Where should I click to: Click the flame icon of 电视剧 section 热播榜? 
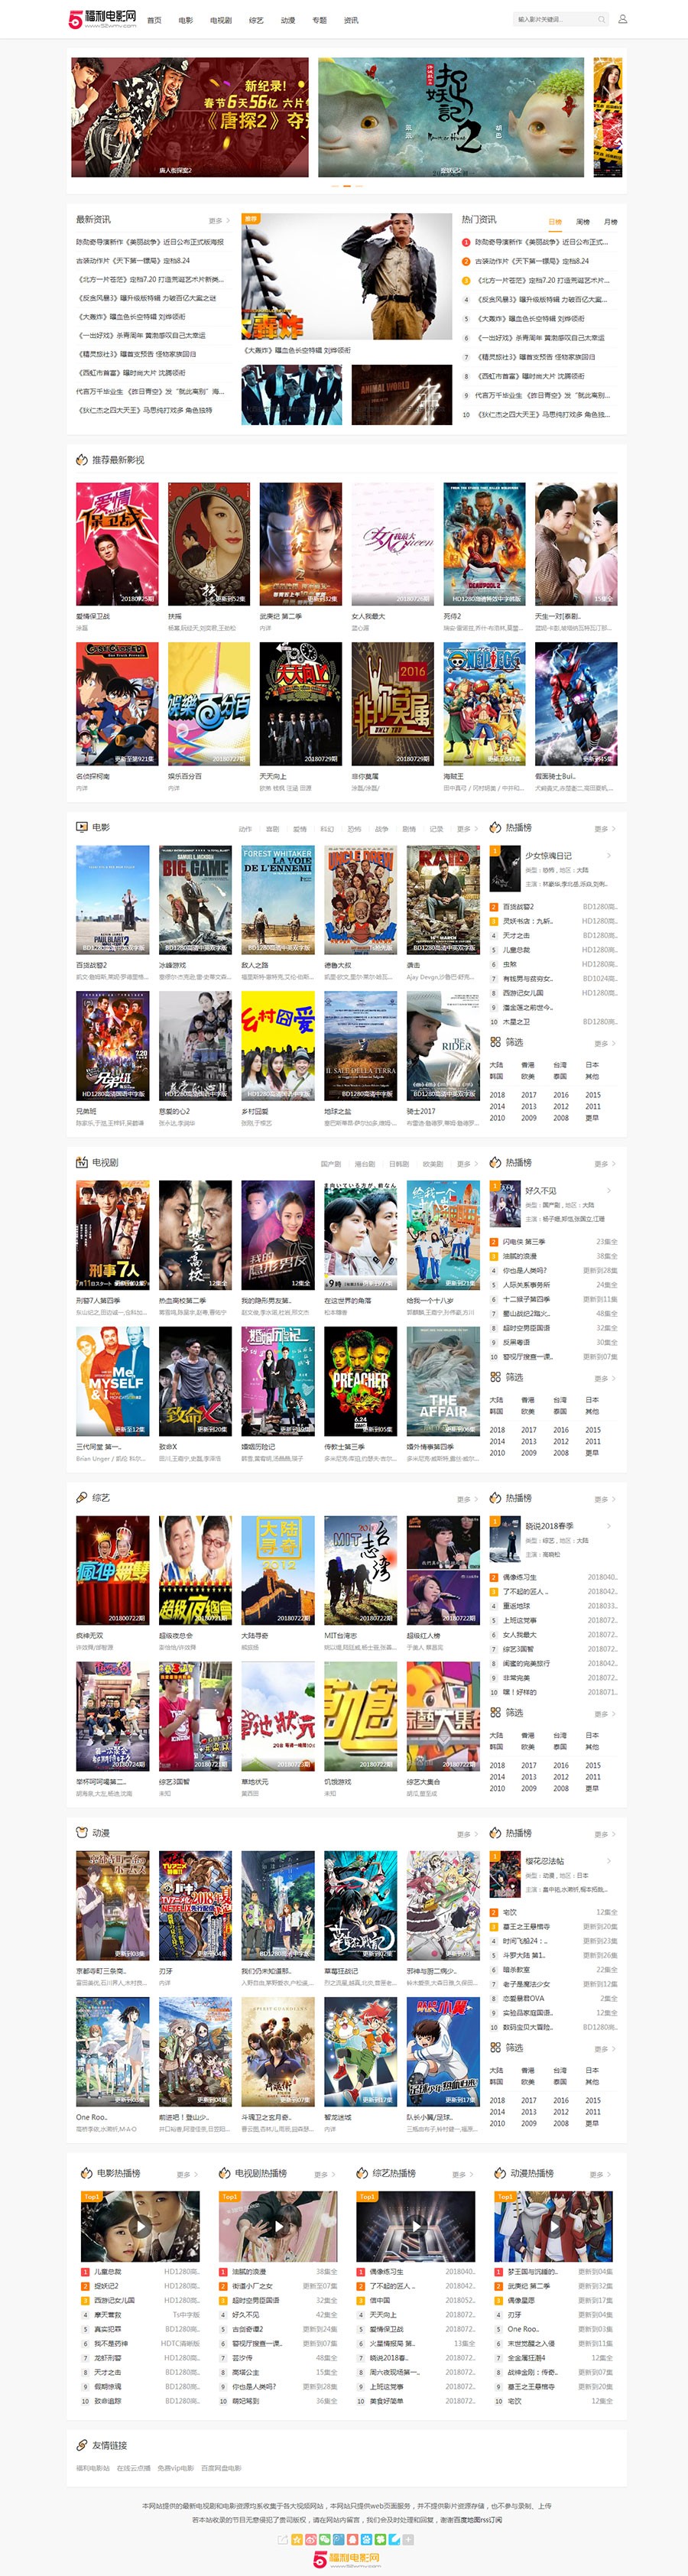click(495, 1162)
